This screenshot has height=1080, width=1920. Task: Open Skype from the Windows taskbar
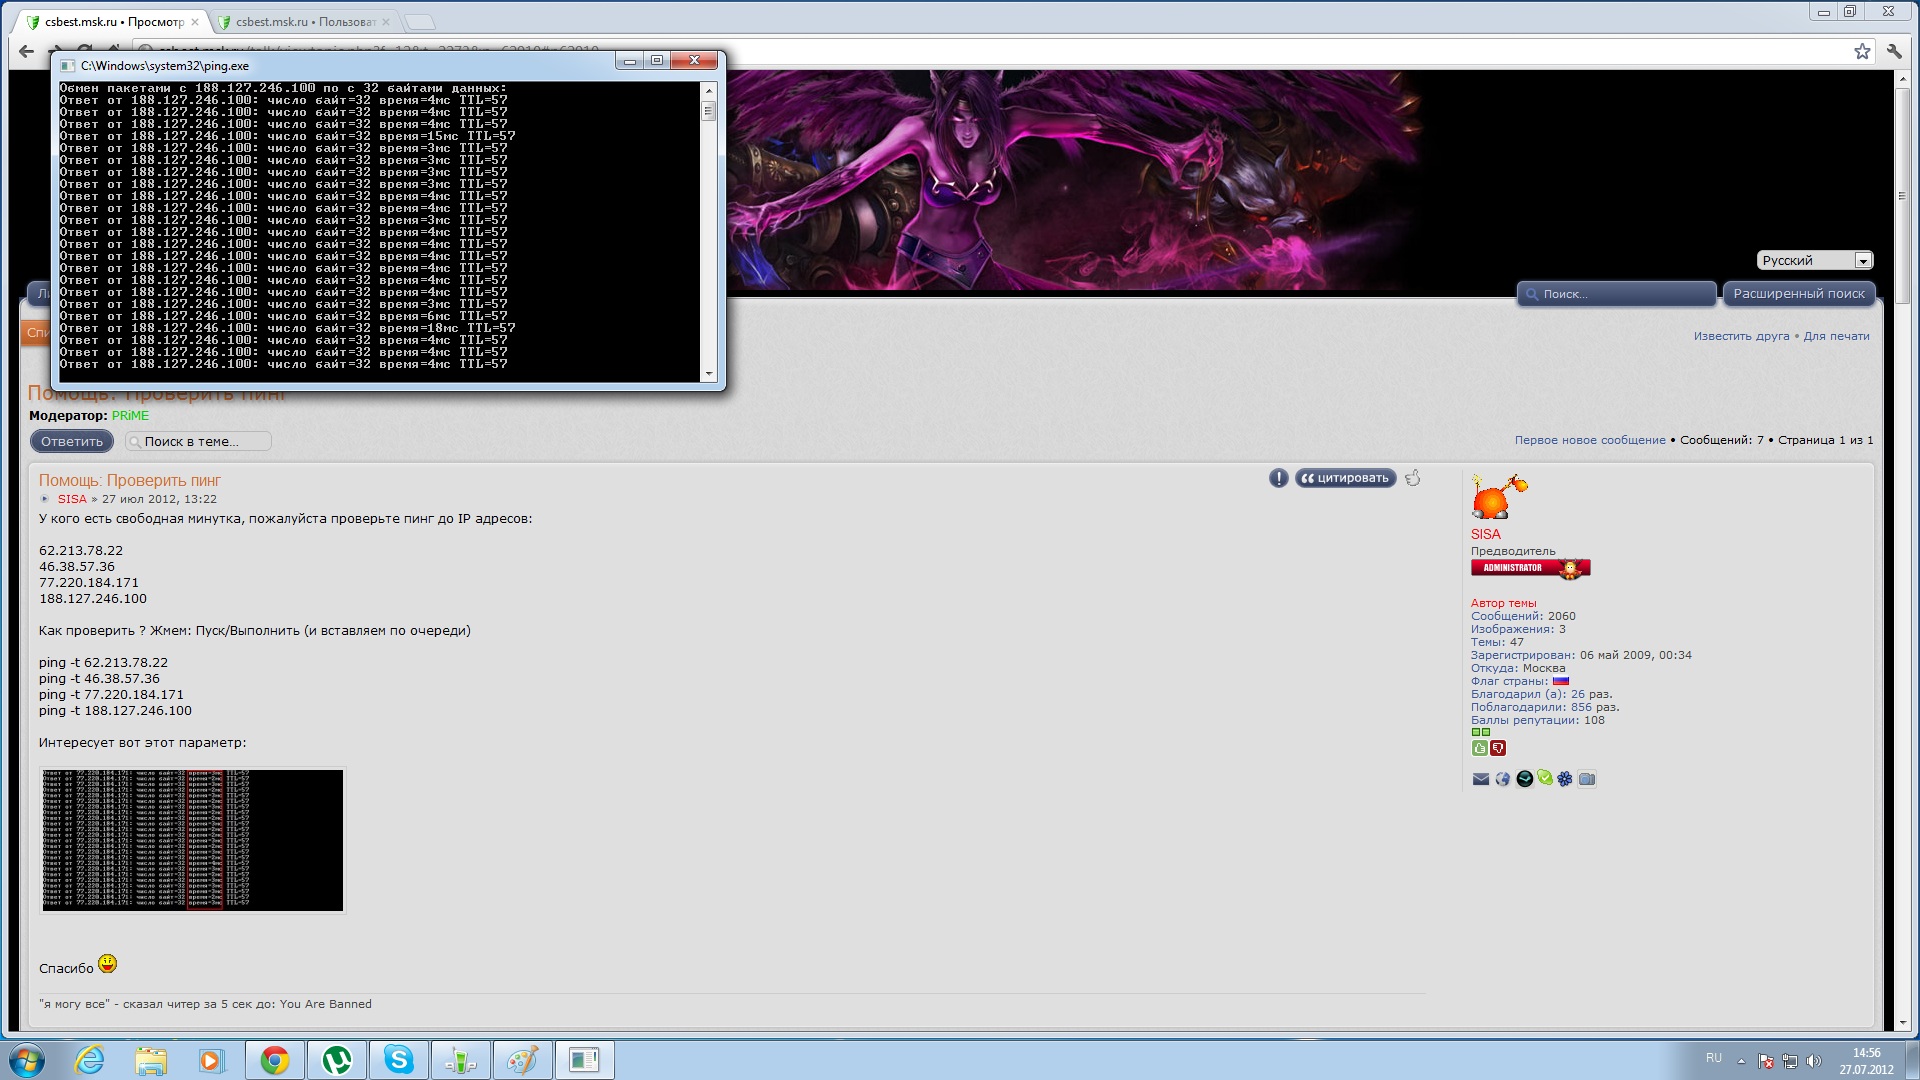[x=398, y=1060]
